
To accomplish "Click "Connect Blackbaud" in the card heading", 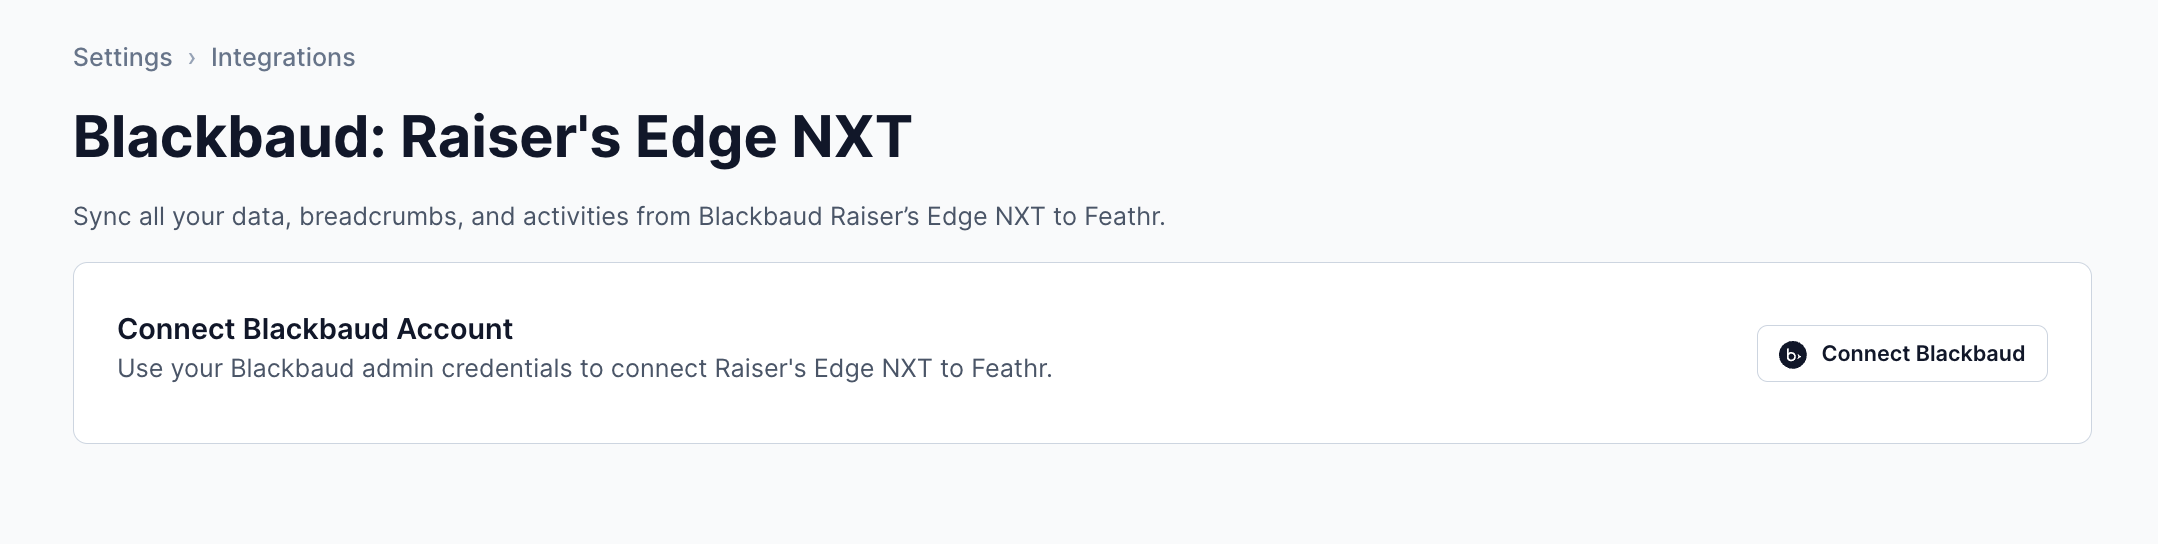I will coord(253,329).
